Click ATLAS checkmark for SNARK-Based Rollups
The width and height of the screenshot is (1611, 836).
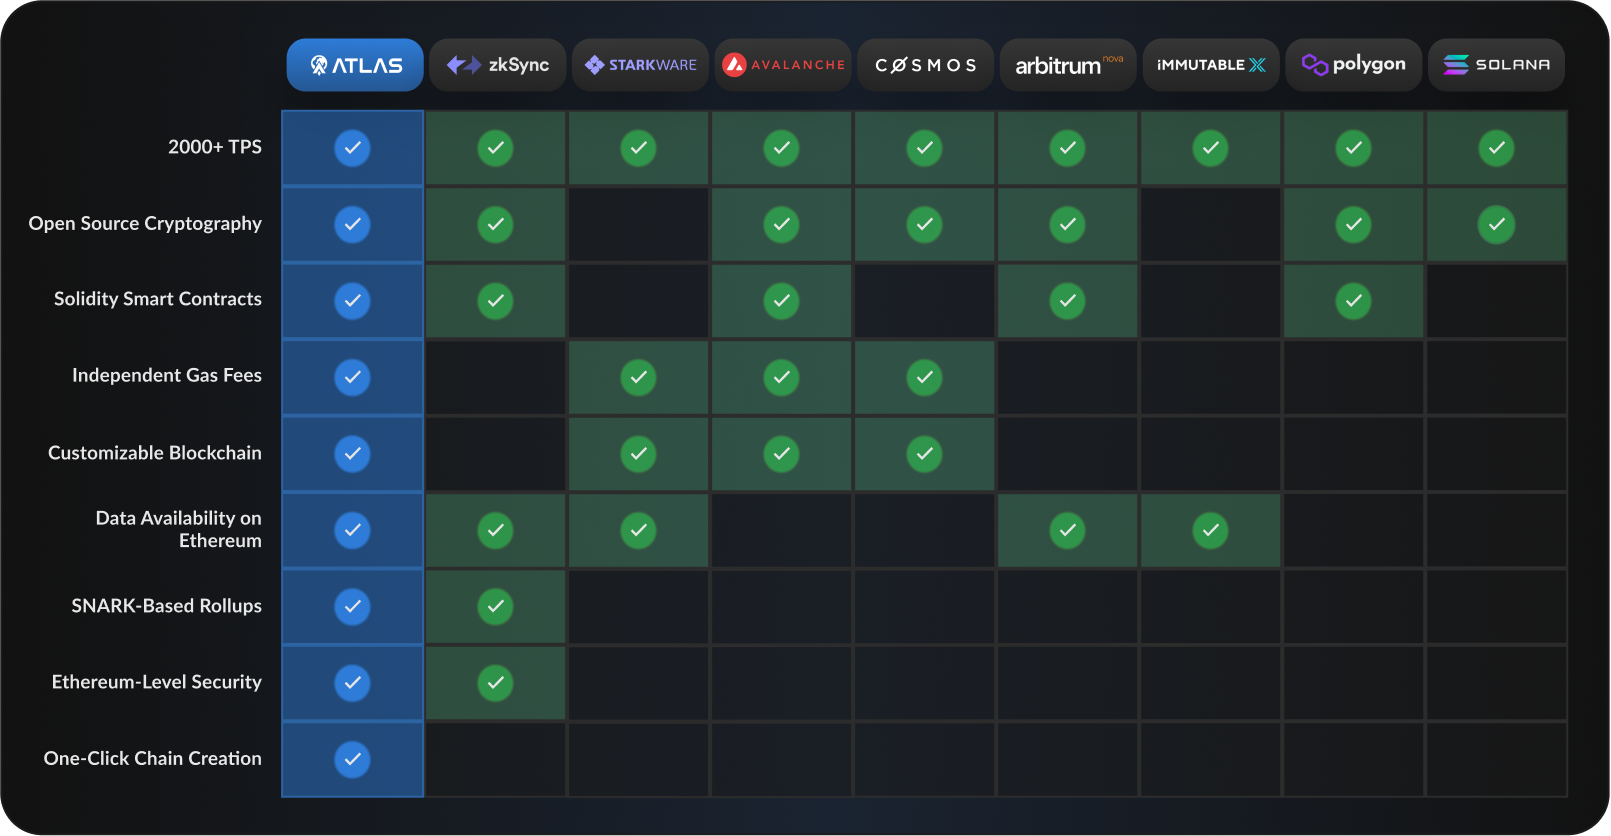(352, 607)
